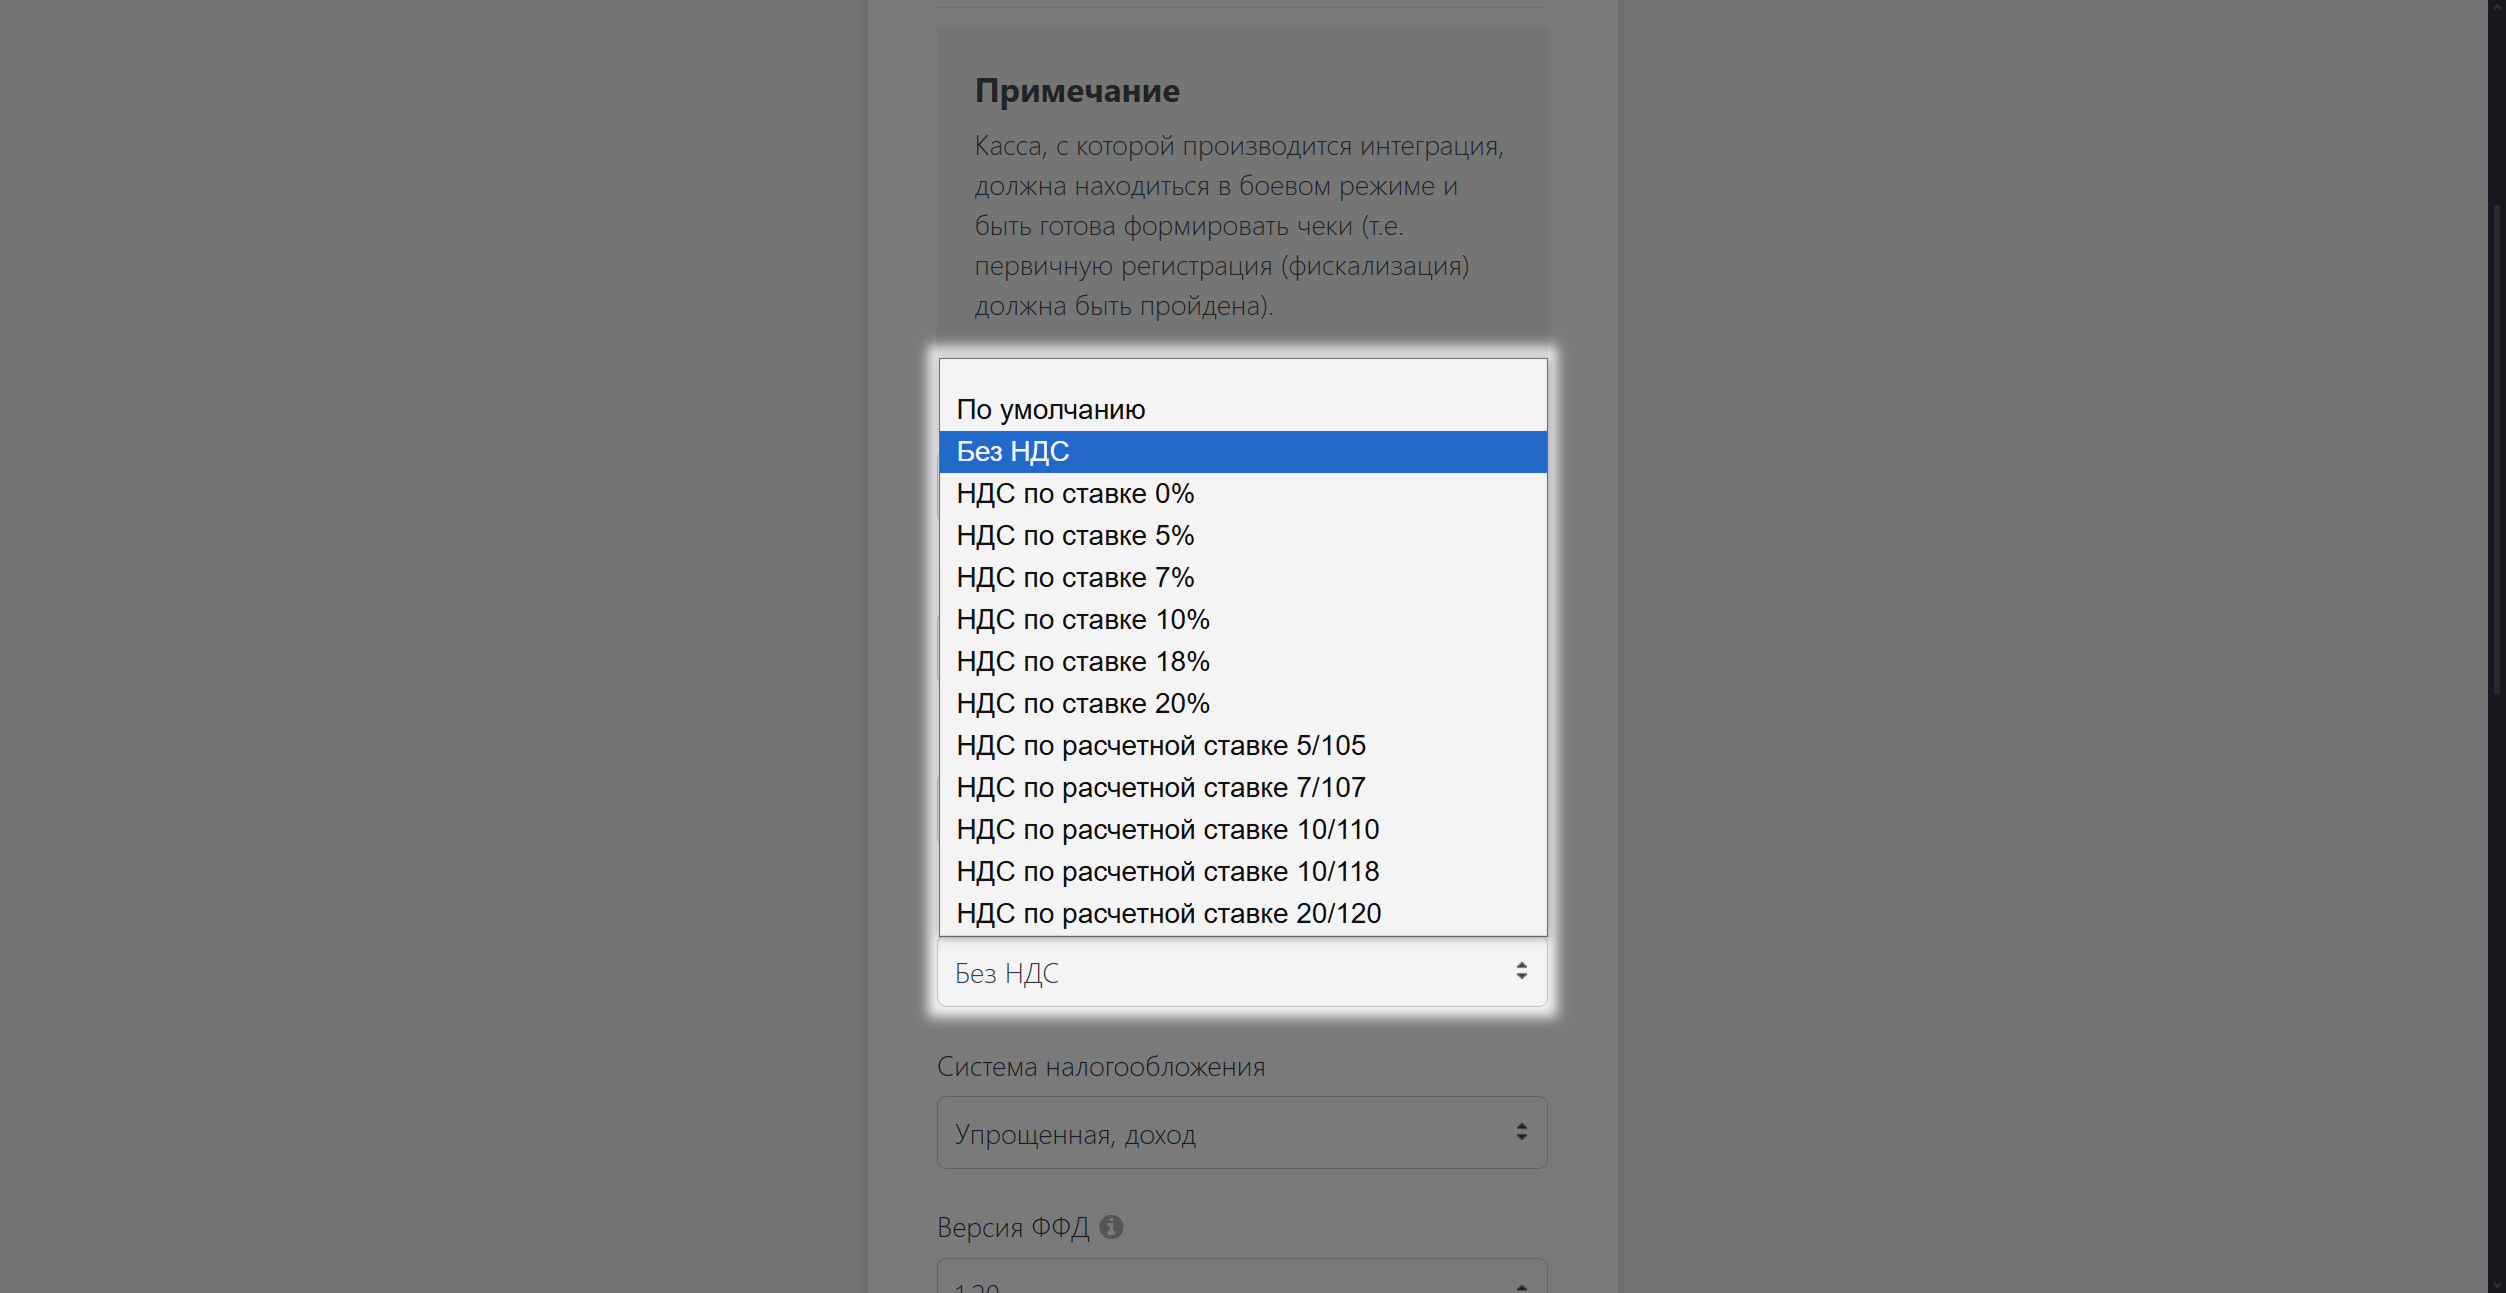Choose "Без НДС" highlighted list option

[1012, 452]
